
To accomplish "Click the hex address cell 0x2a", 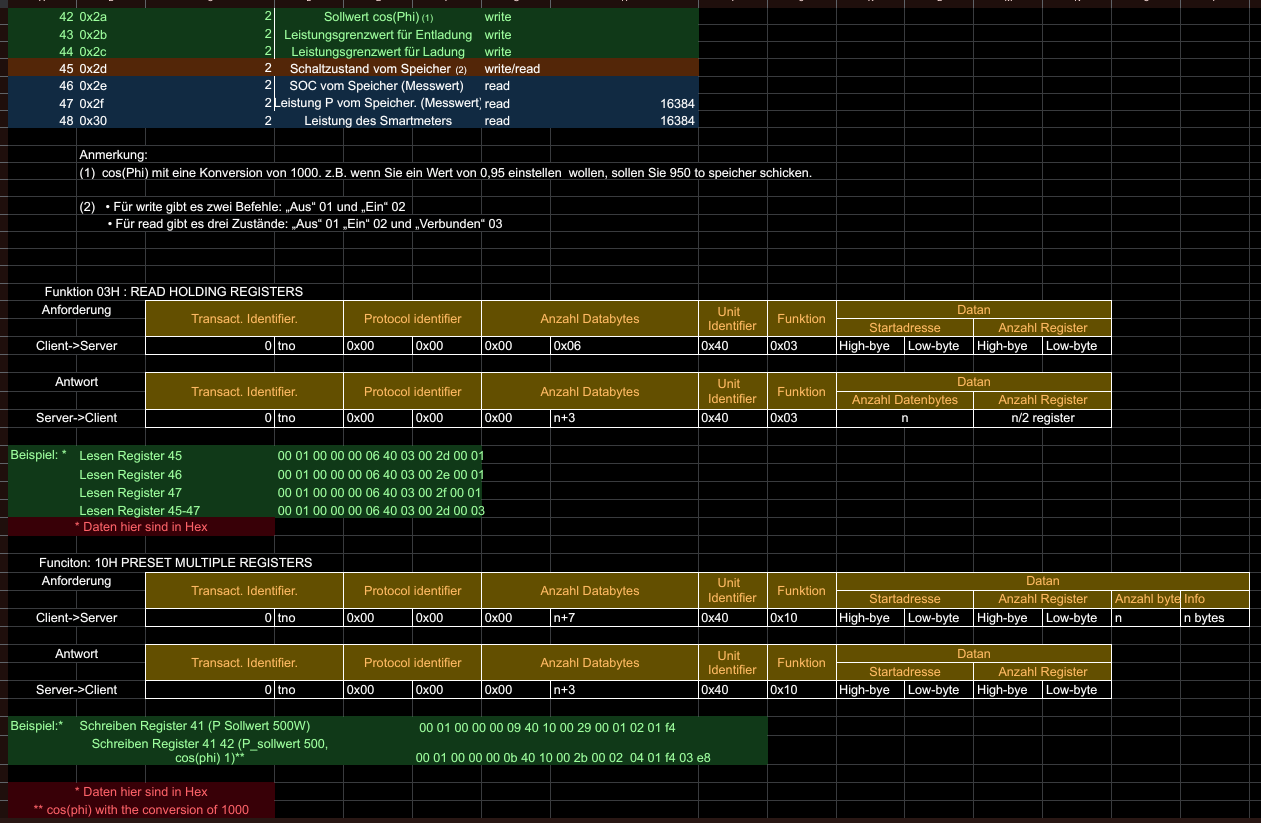I will click(93, 17).
